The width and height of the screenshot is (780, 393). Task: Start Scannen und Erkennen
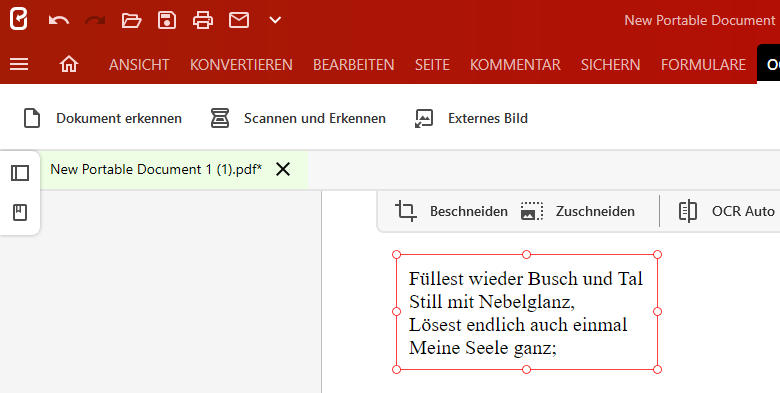pos(297,118)
